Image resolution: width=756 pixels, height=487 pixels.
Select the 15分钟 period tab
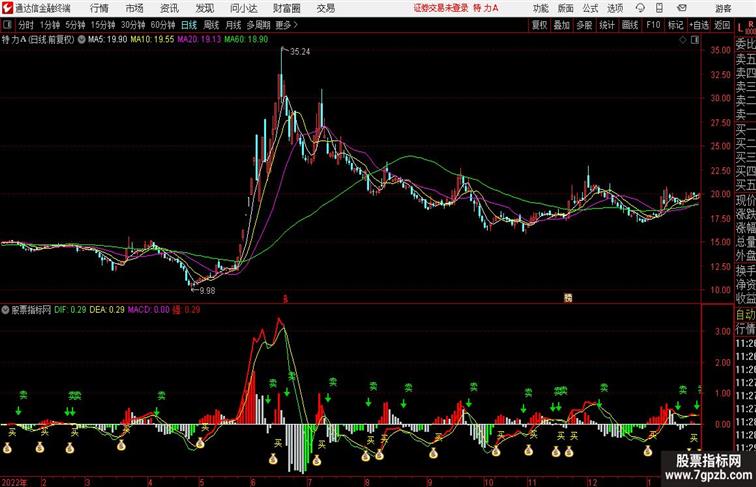(103, 25)
